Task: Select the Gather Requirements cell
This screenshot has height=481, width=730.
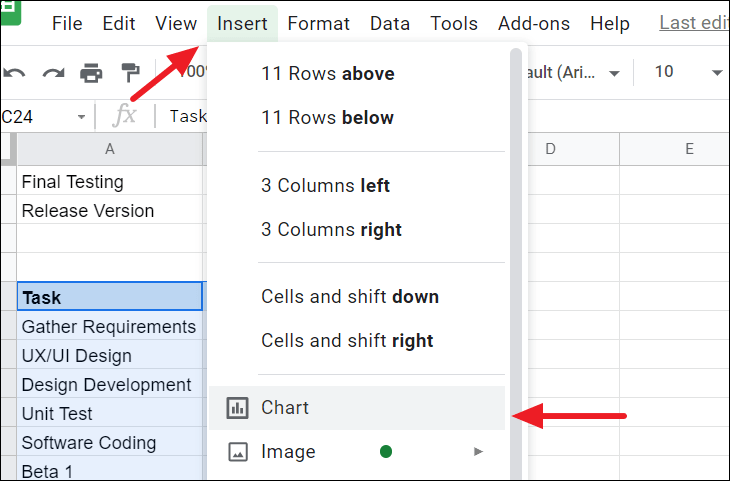Action: (109, 327)
